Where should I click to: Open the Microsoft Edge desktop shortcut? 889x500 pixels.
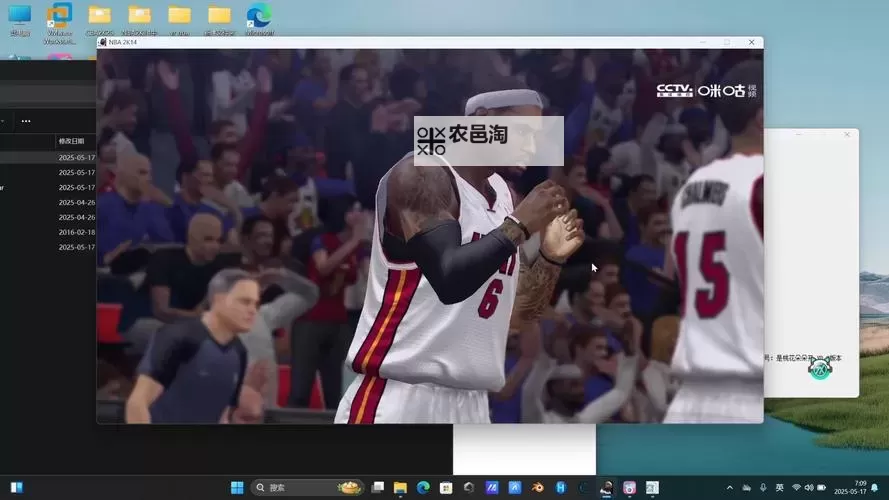pyautogui.click(x=260, y=21)
